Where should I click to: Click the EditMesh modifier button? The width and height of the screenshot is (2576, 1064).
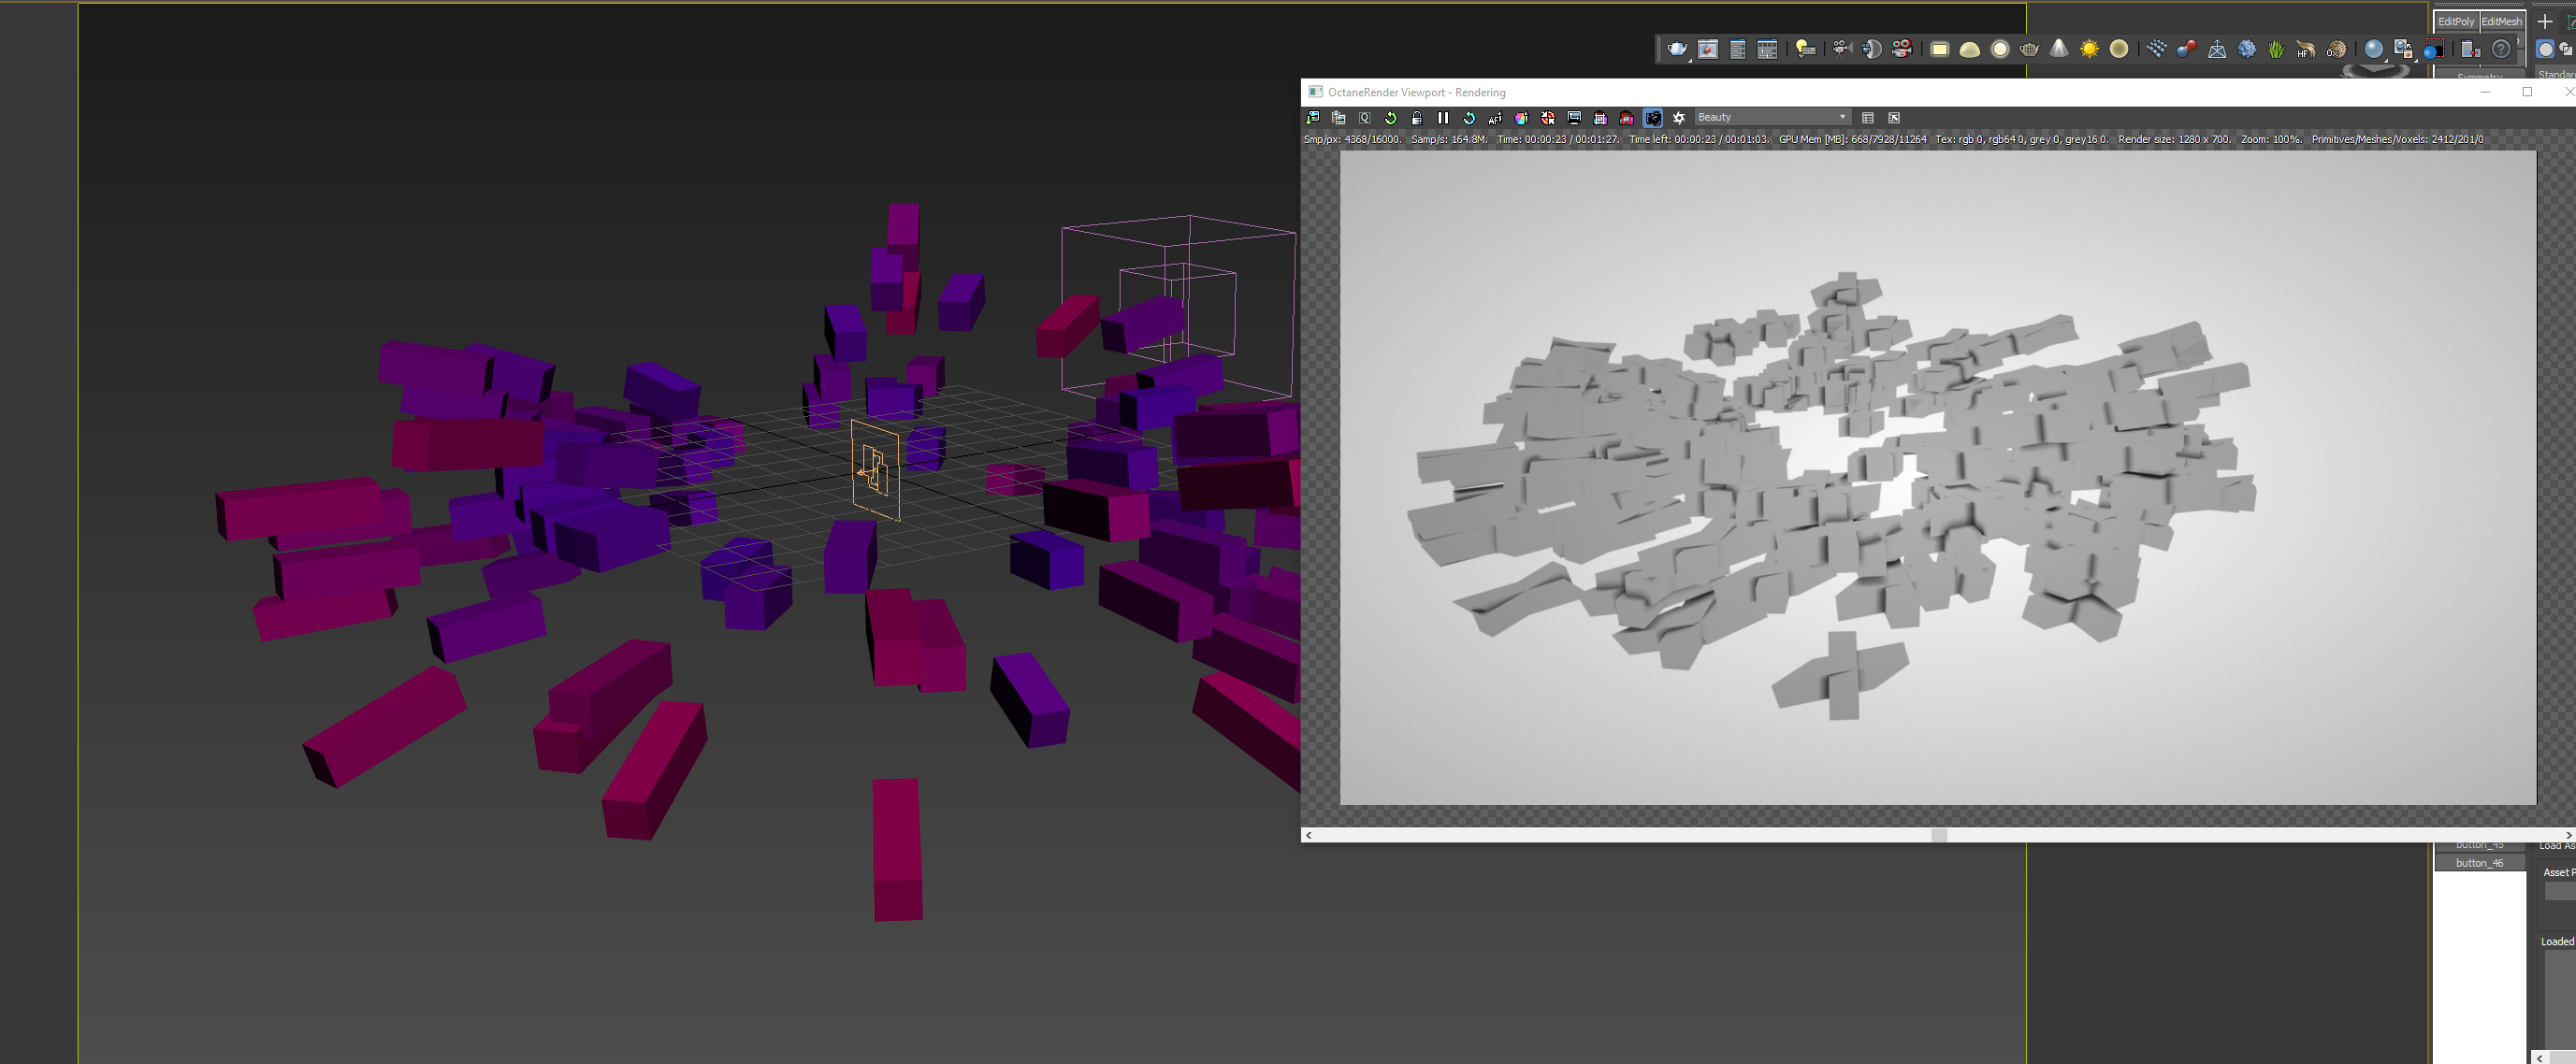[2501, 21]
